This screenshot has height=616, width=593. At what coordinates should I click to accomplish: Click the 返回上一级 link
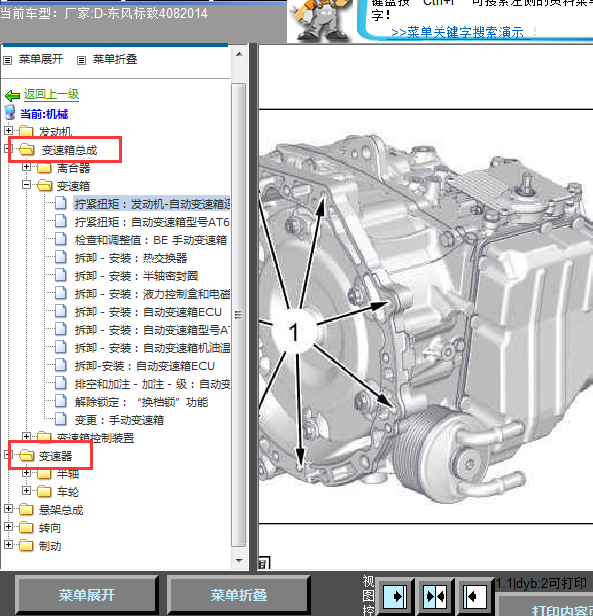pyautogui.click(x=51, y=94)
